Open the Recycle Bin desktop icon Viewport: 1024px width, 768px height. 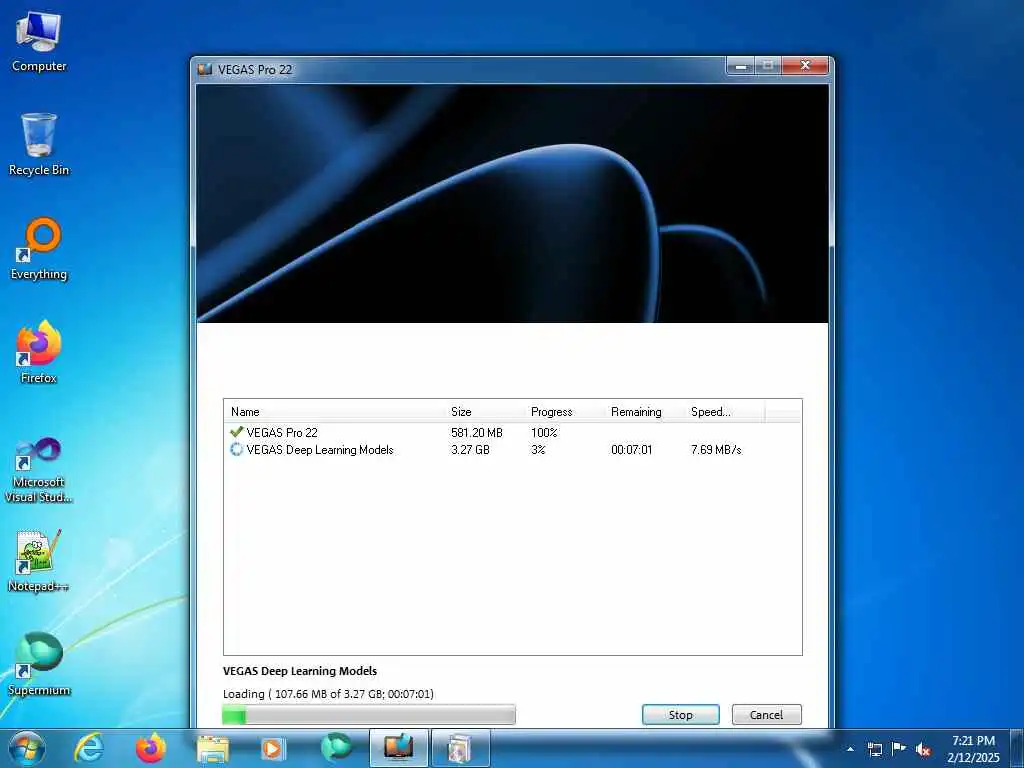39,144
